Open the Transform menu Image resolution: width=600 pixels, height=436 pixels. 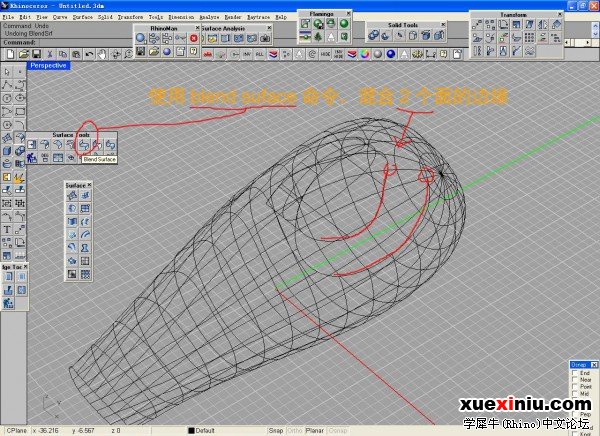pos(130,17)
